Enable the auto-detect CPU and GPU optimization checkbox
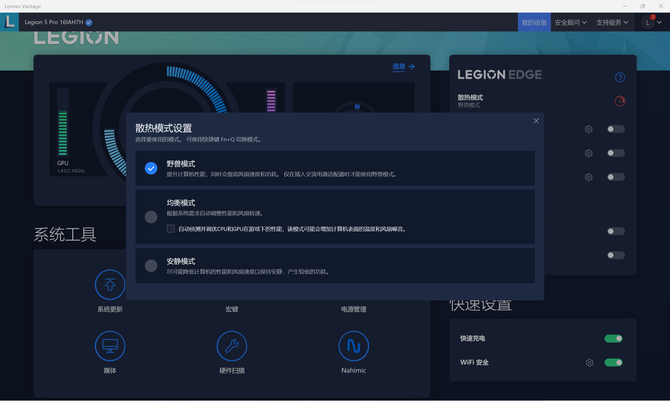 point(170,229)
